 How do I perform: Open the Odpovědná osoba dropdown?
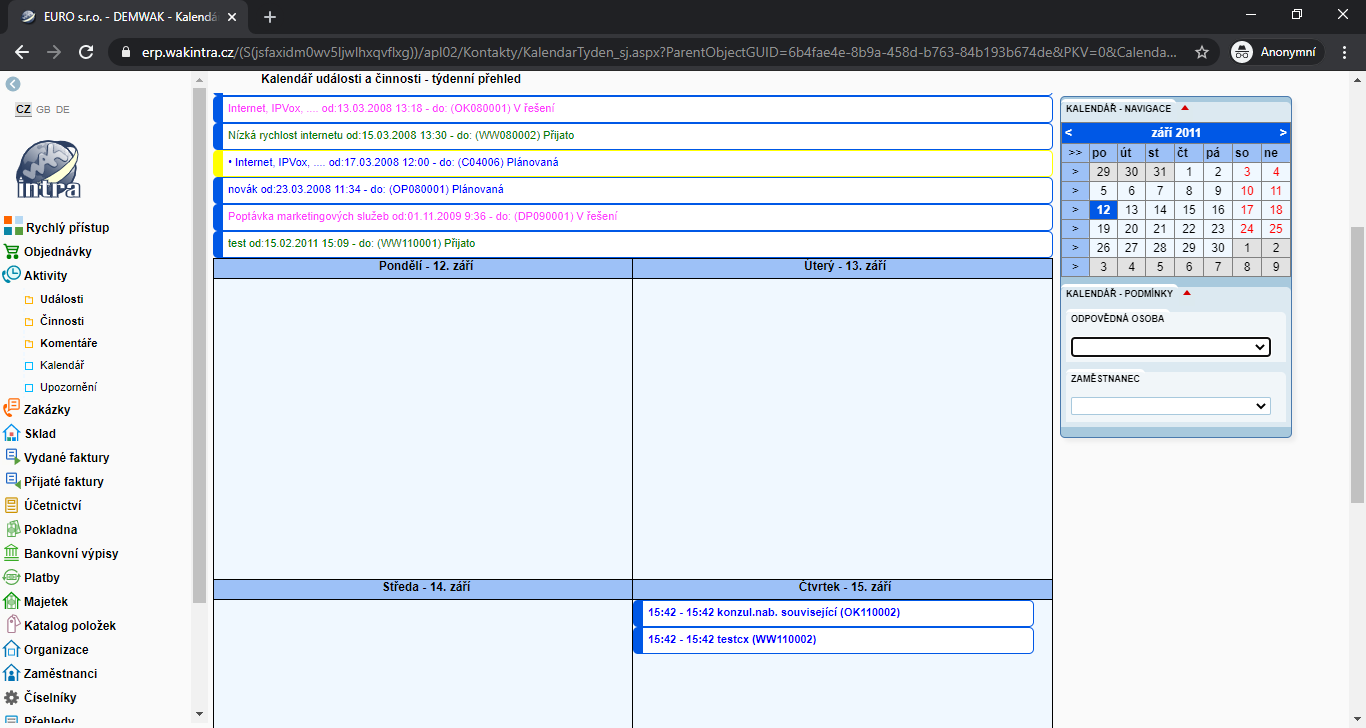pyautogui.click(x=1170, y=347)
